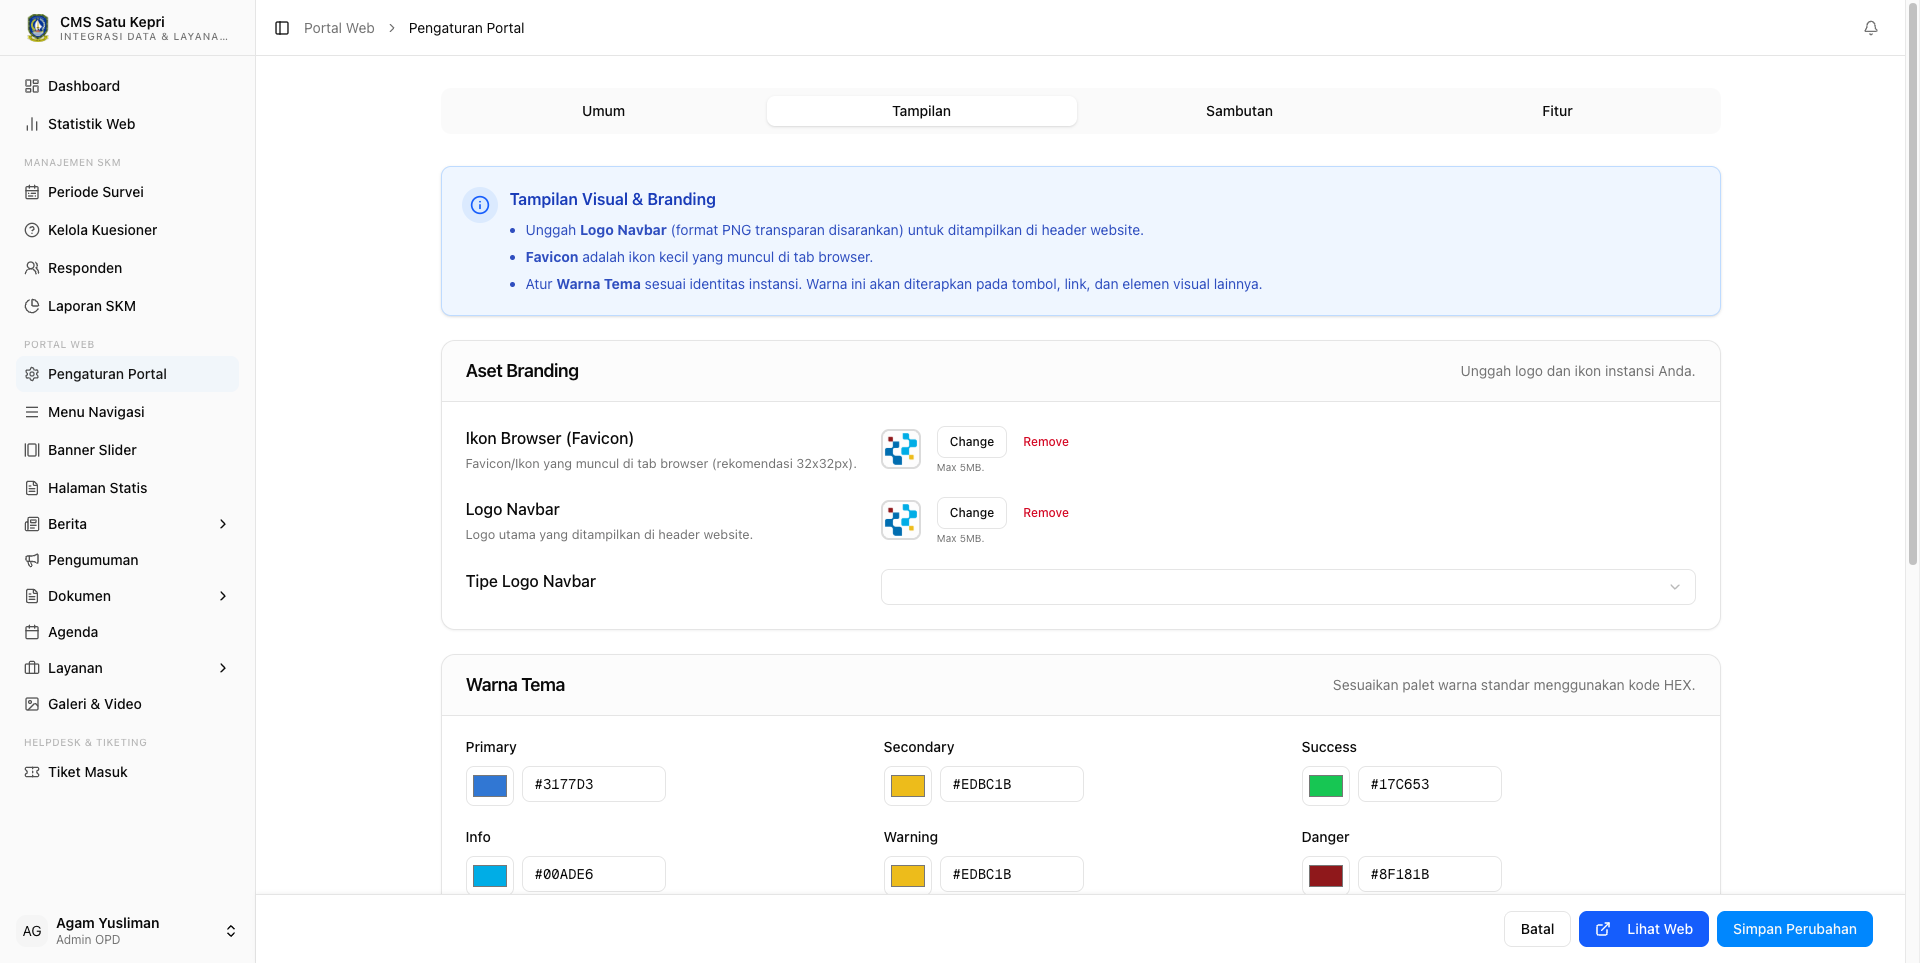Change the Favicon image
This screenshot has height=963, width=1920.
[971, 442]
